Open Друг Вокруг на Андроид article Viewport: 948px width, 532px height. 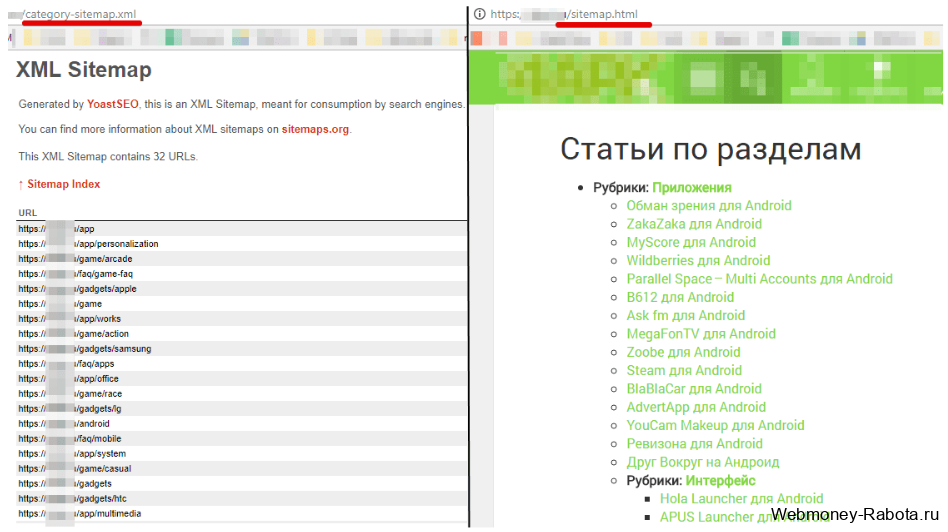pos(703,462)
